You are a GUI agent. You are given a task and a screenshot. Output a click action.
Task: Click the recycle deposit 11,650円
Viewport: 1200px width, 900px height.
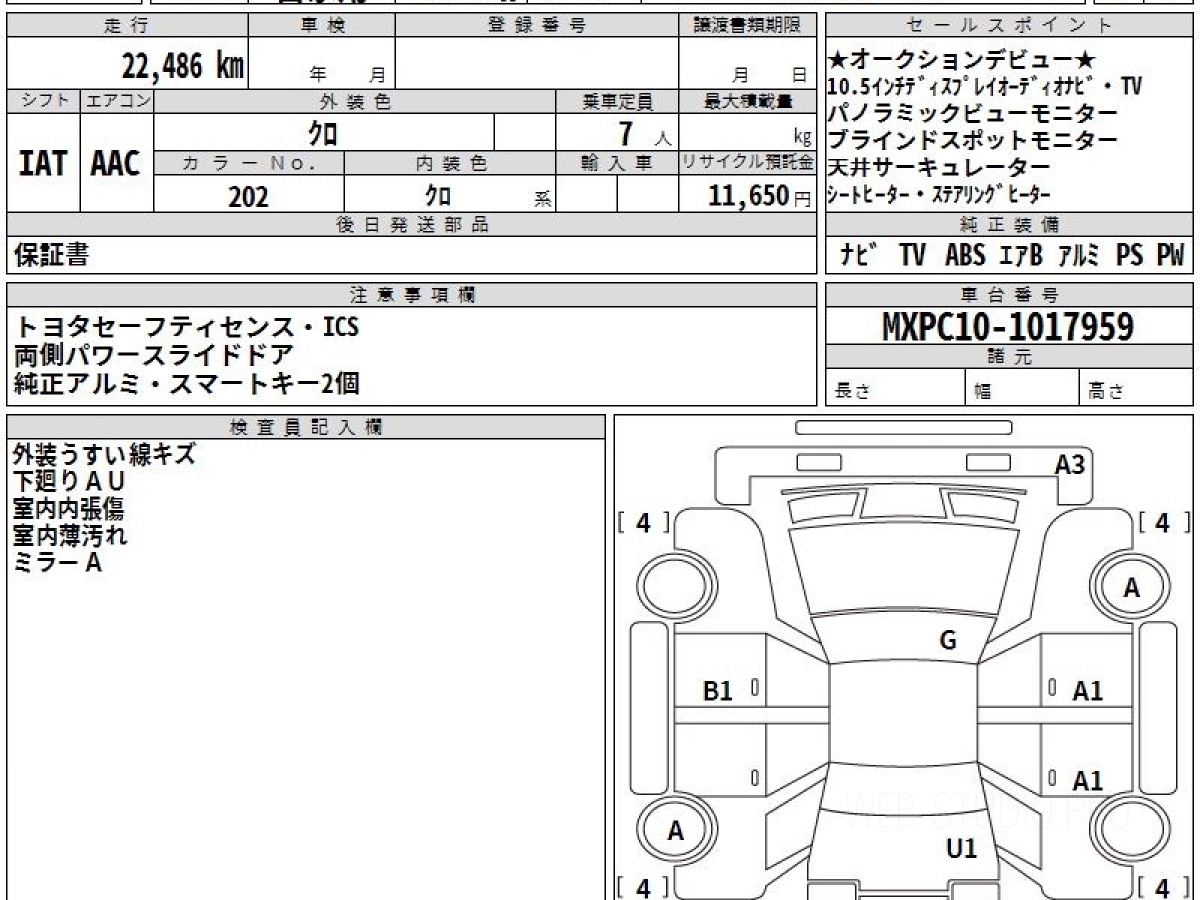(759, 196)
